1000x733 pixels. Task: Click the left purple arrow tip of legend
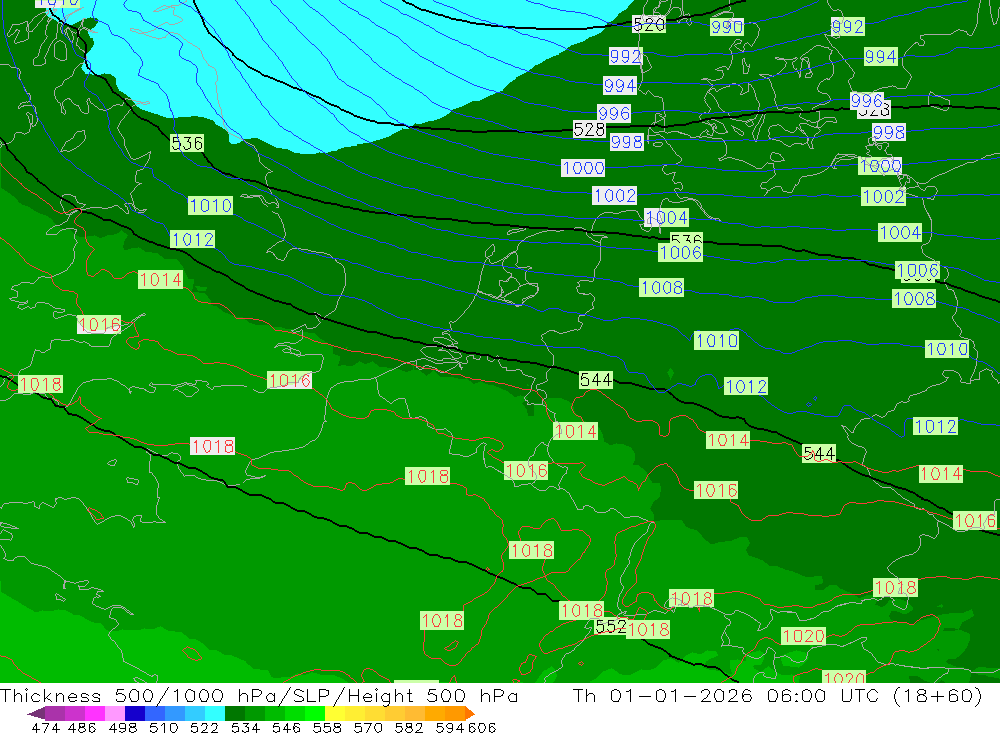coord(36,713)
